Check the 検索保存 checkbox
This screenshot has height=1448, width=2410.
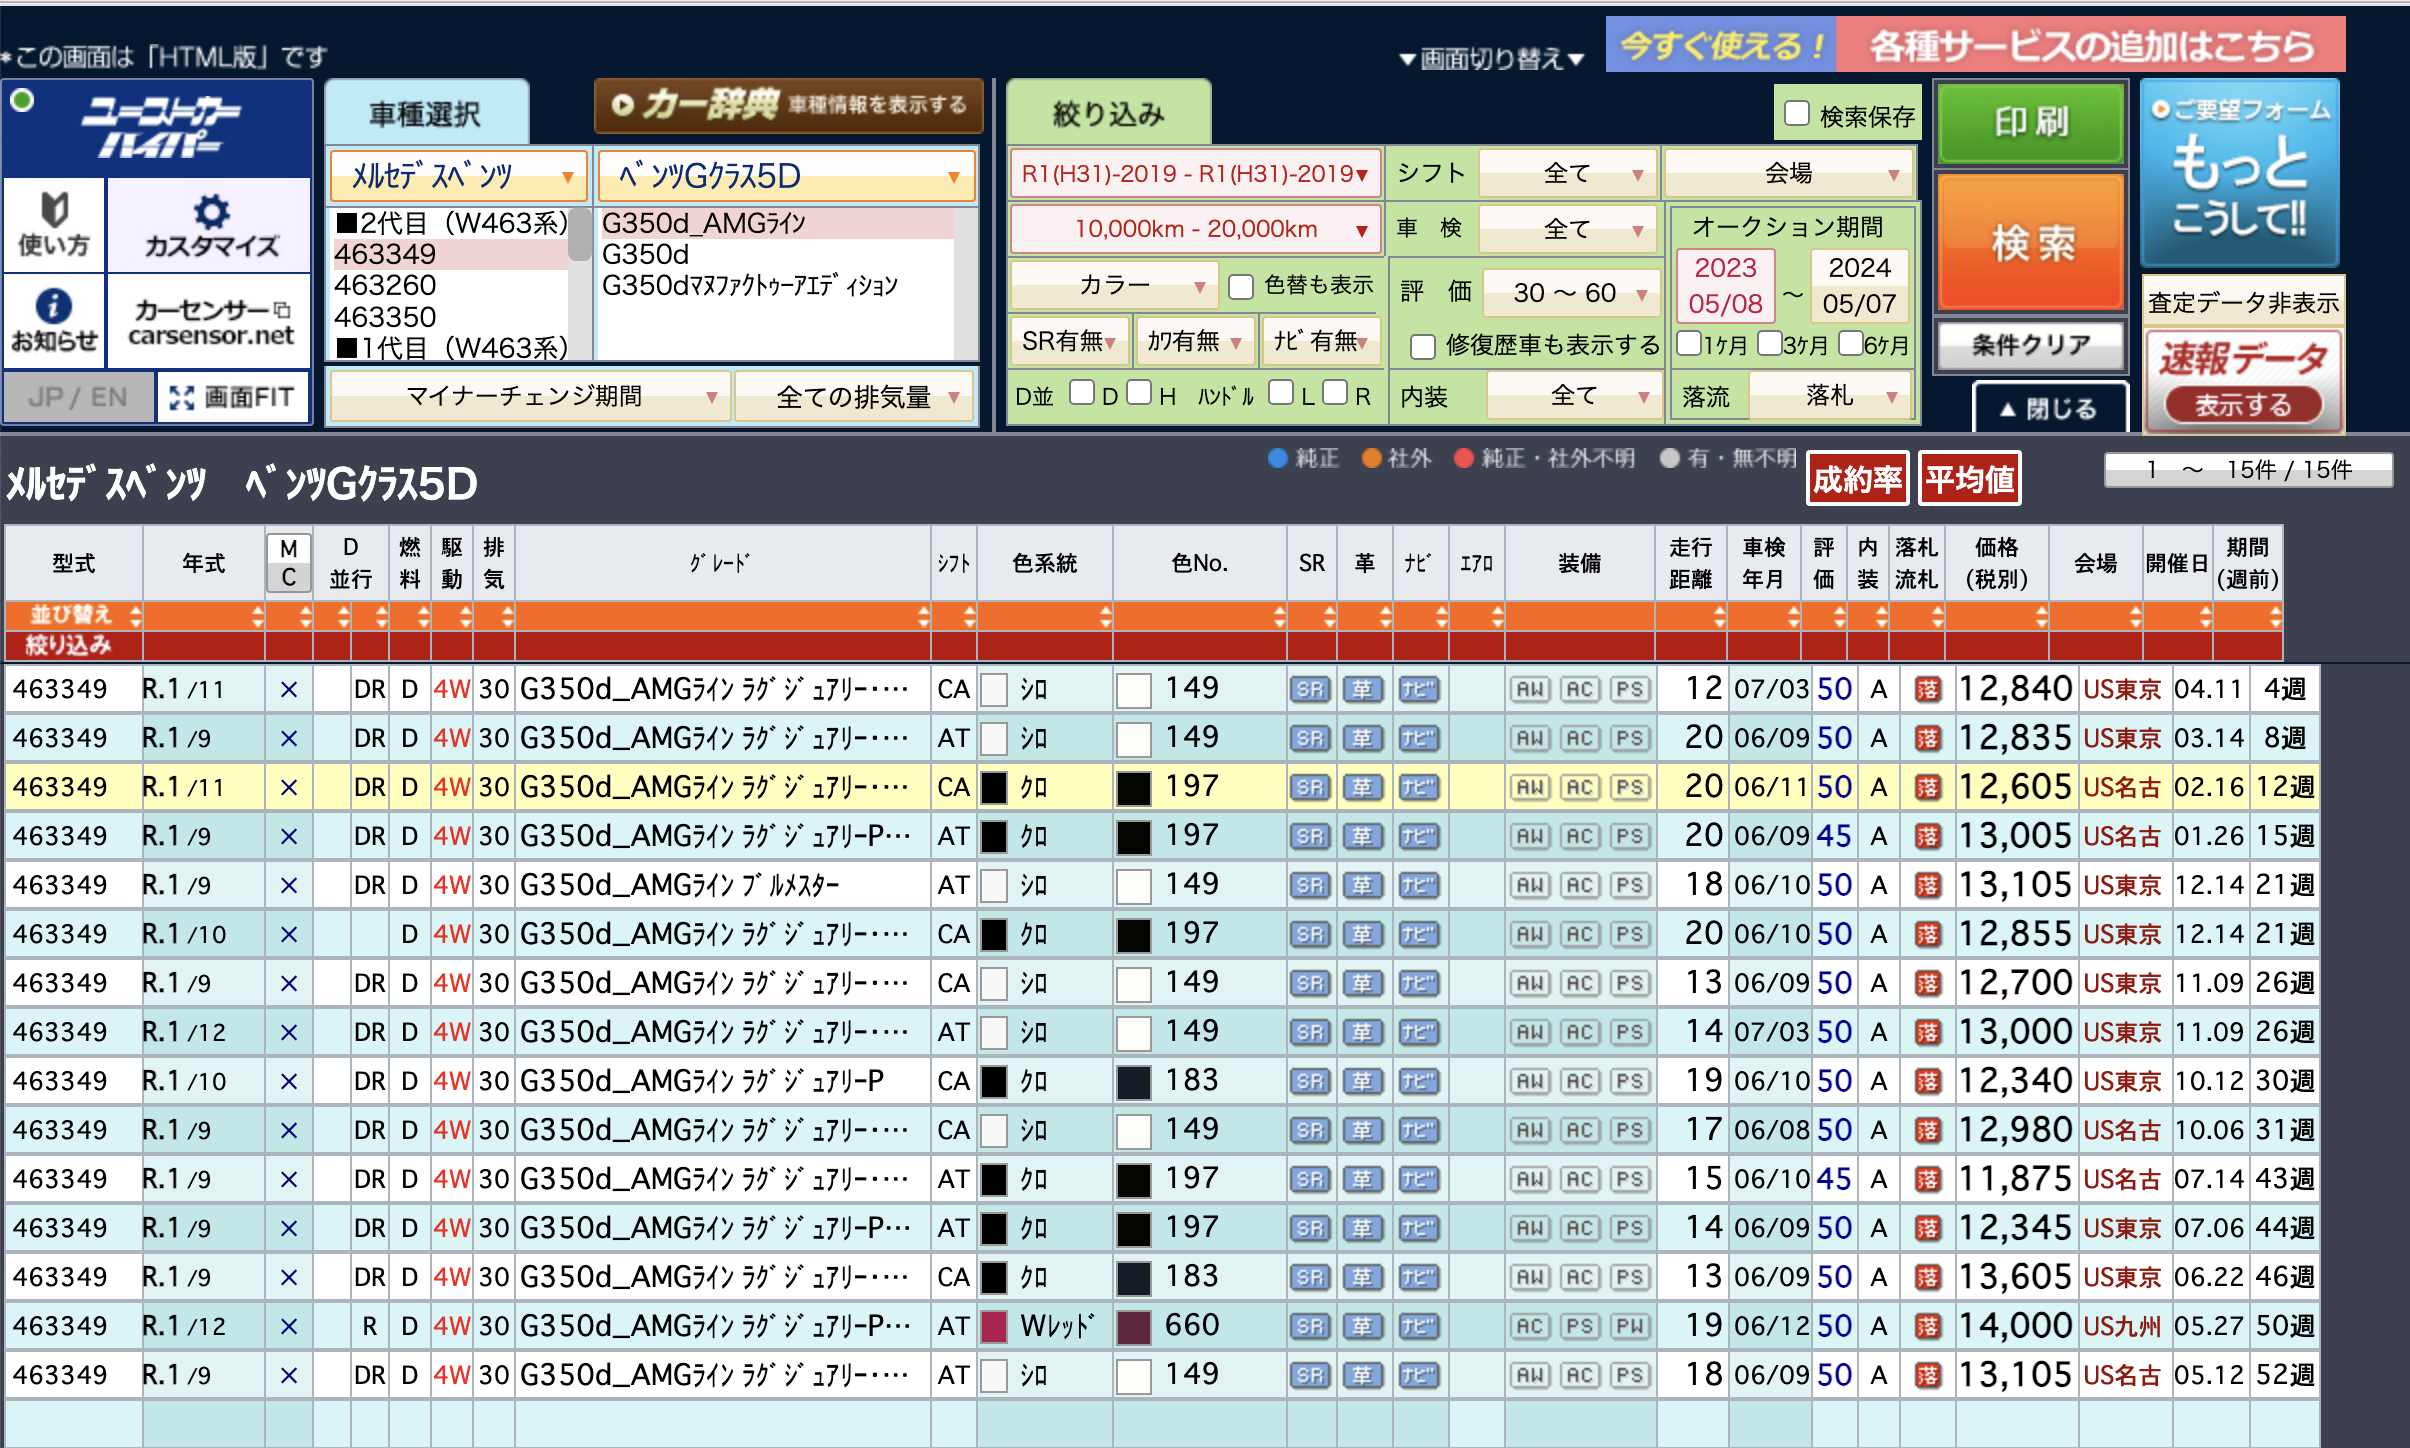(1797, 114)
